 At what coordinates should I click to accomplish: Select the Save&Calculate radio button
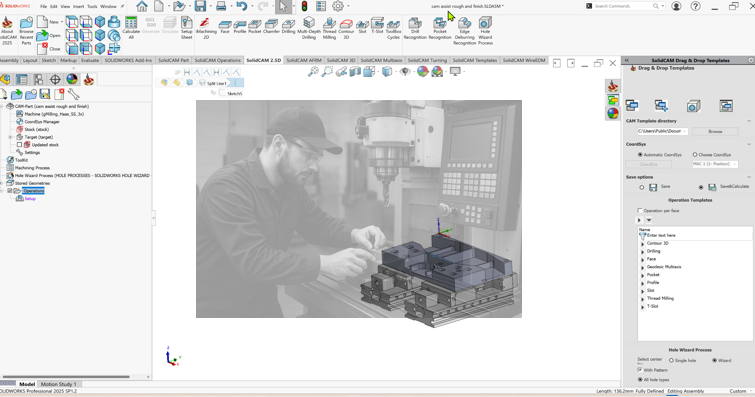tap(701, 187)
